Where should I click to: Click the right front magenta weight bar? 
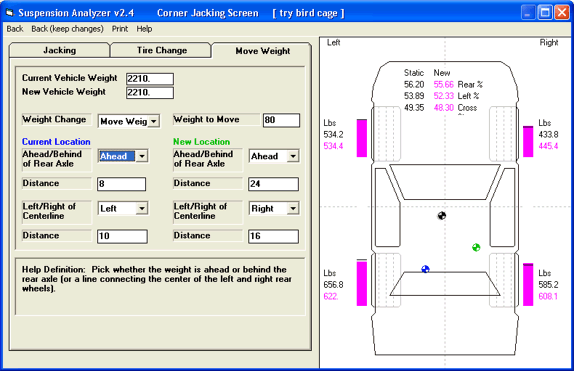(x=528, y=141)
